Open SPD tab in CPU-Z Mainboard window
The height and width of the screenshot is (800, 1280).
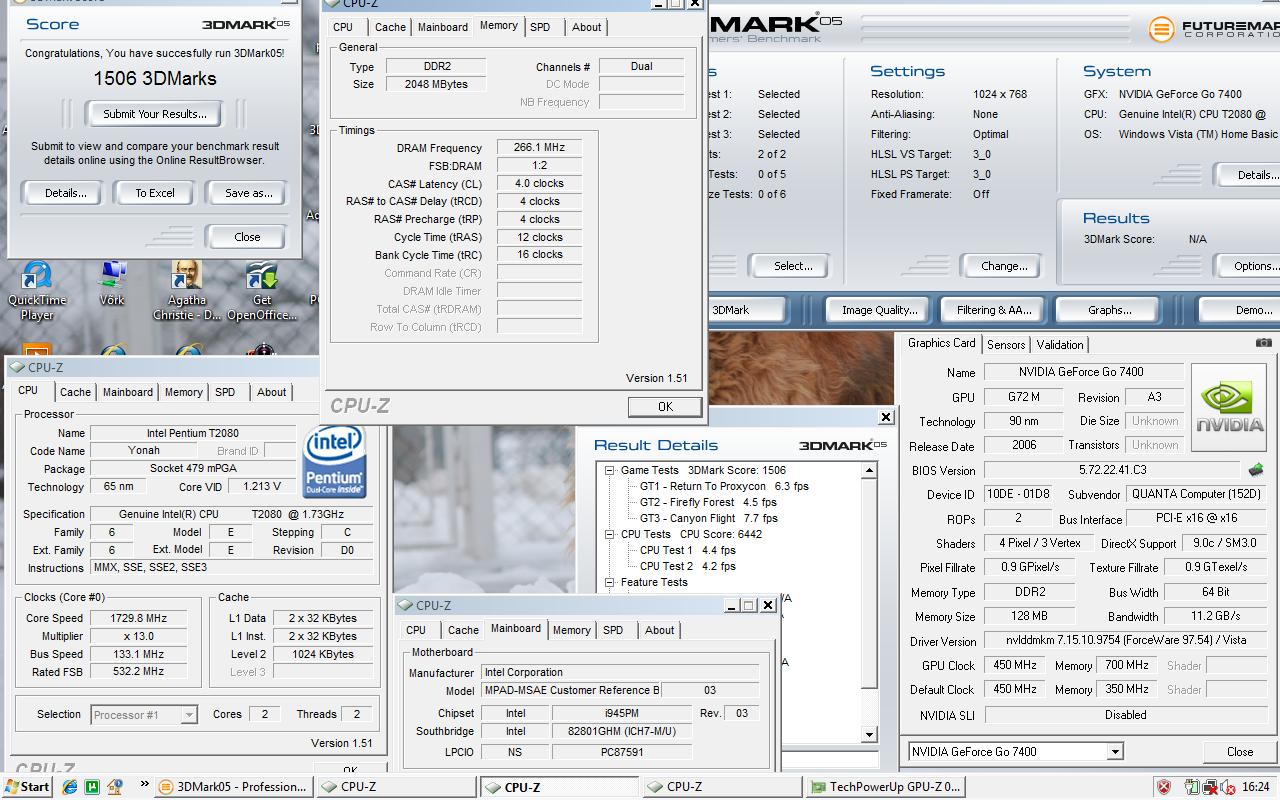click(613, 630)
